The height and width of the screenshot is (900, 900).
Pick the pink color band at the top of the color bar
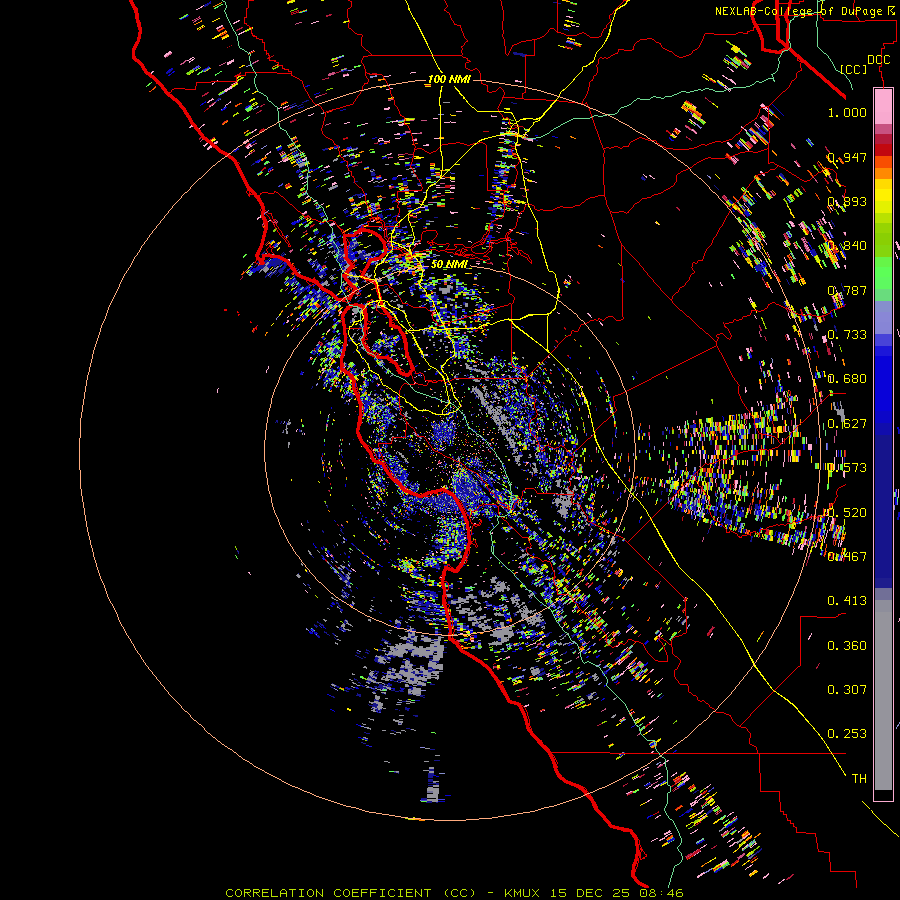pyautogui.click(x=883, y=107)
